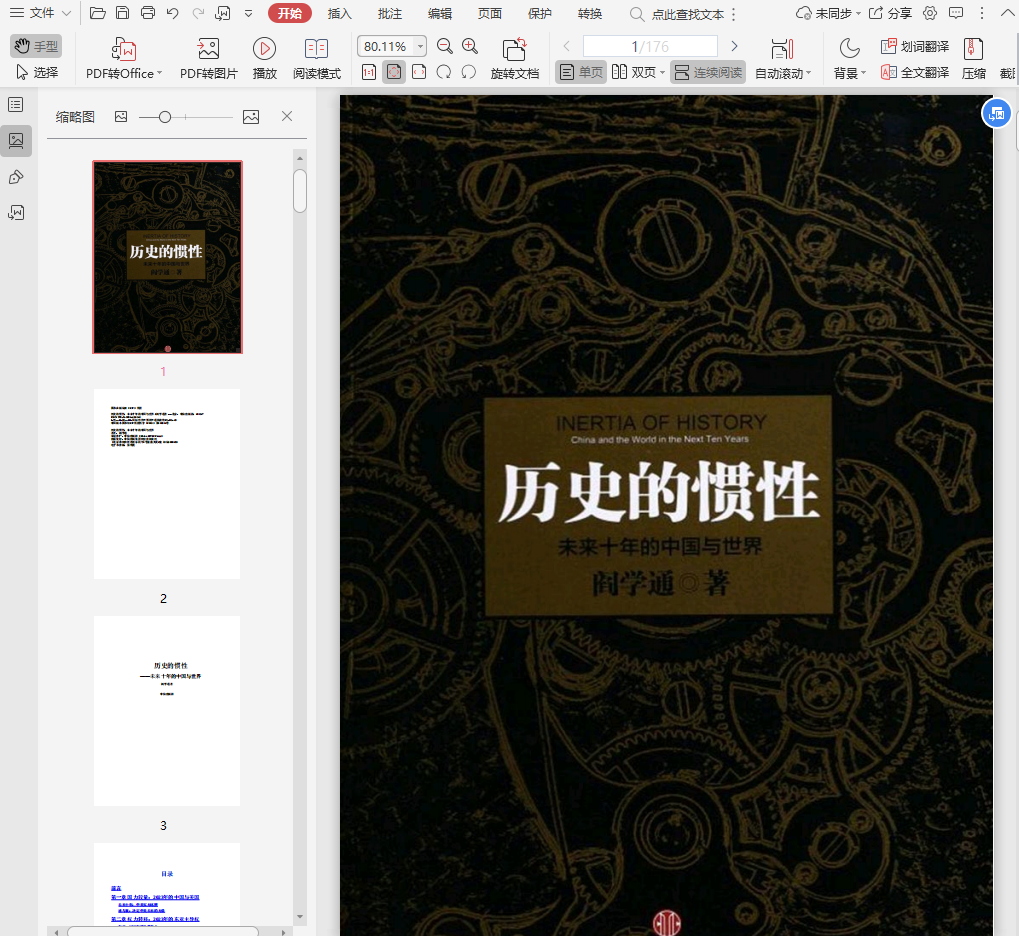The height and width of the screenshot is (936, 1019).
Task: Switch to the 批注 tab
Action: pos(390,13)
